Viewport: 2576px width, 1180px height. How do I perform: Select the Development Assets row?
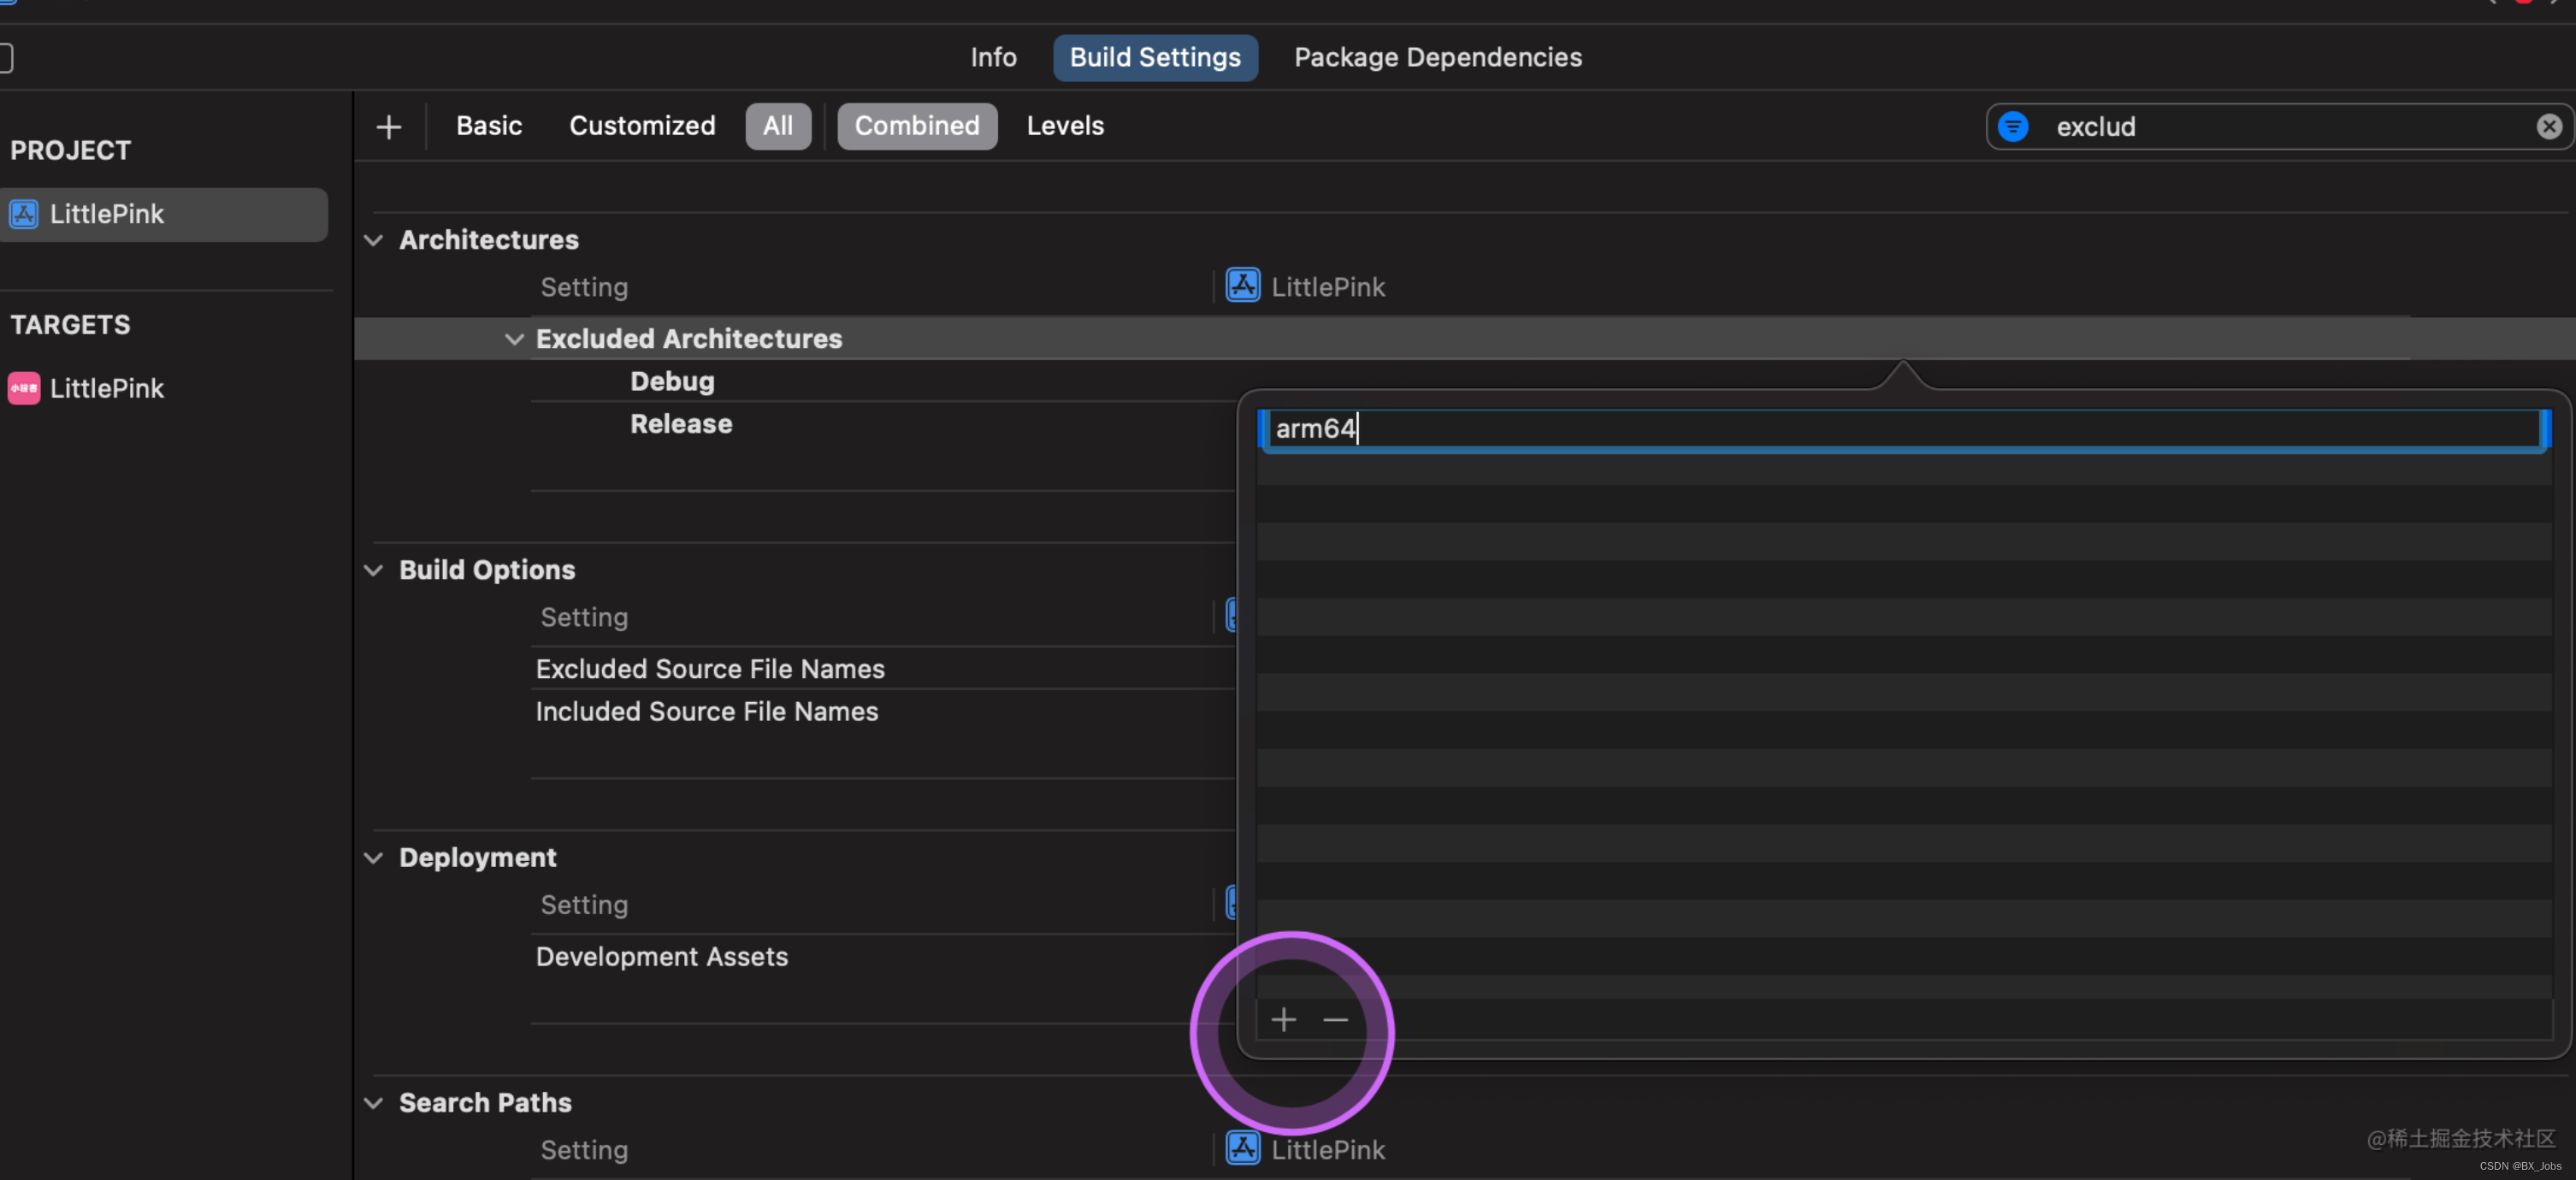[x=662, y=957]
